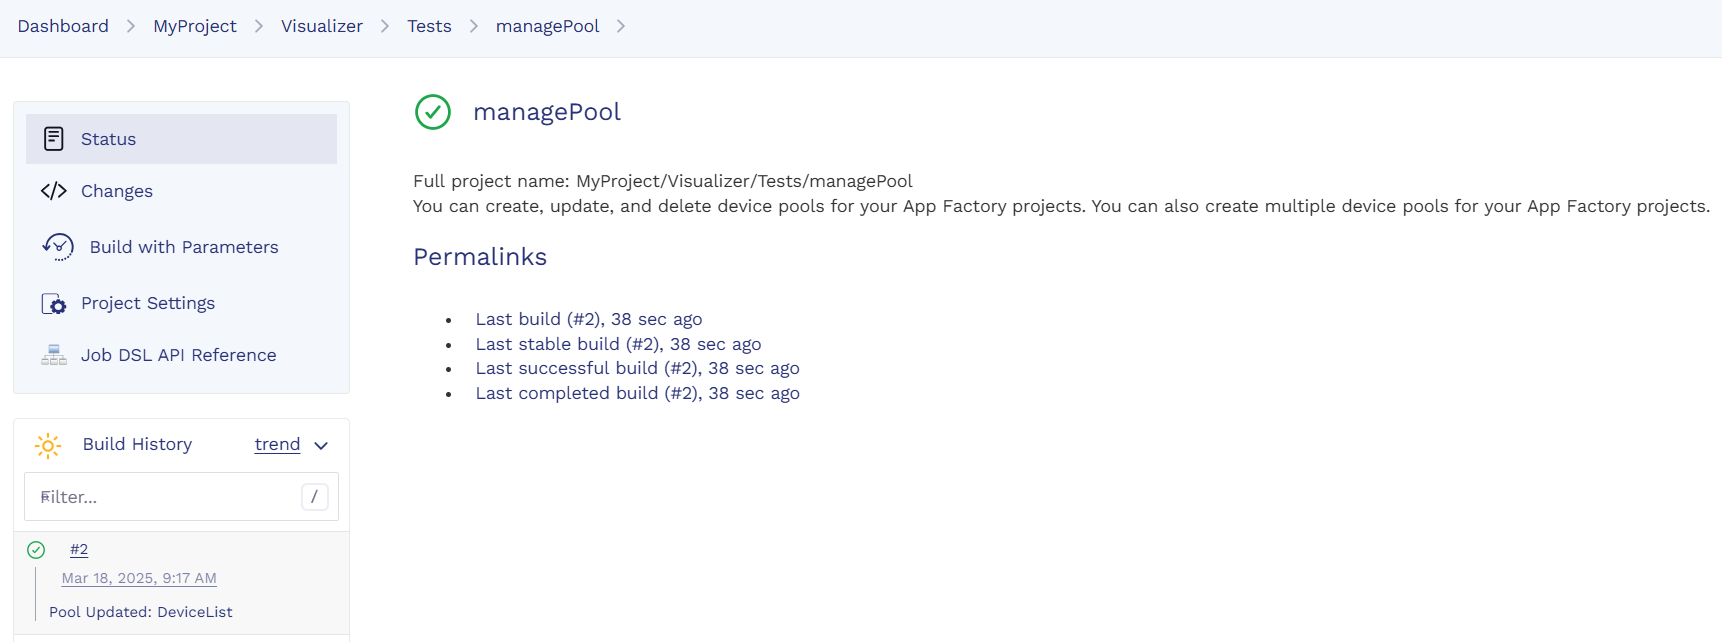The height and width of the screenshot is (642, 1722).
Task: Focus the build history Filter field
Action: coord(165,497)
